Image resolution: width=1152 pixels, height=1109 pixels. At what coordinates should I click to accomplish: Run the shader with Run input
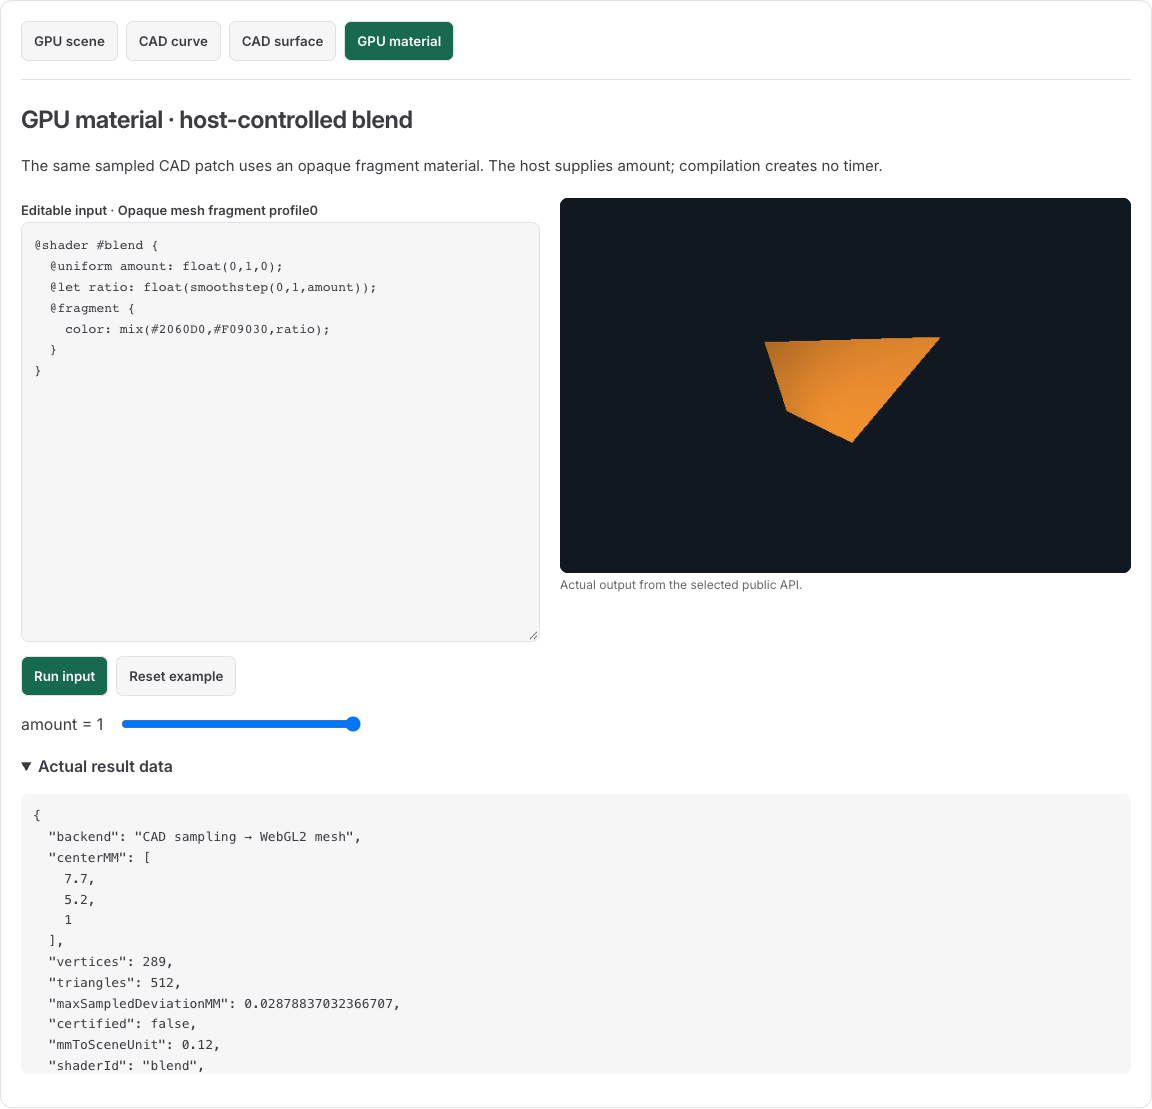(x=65, y=676)
